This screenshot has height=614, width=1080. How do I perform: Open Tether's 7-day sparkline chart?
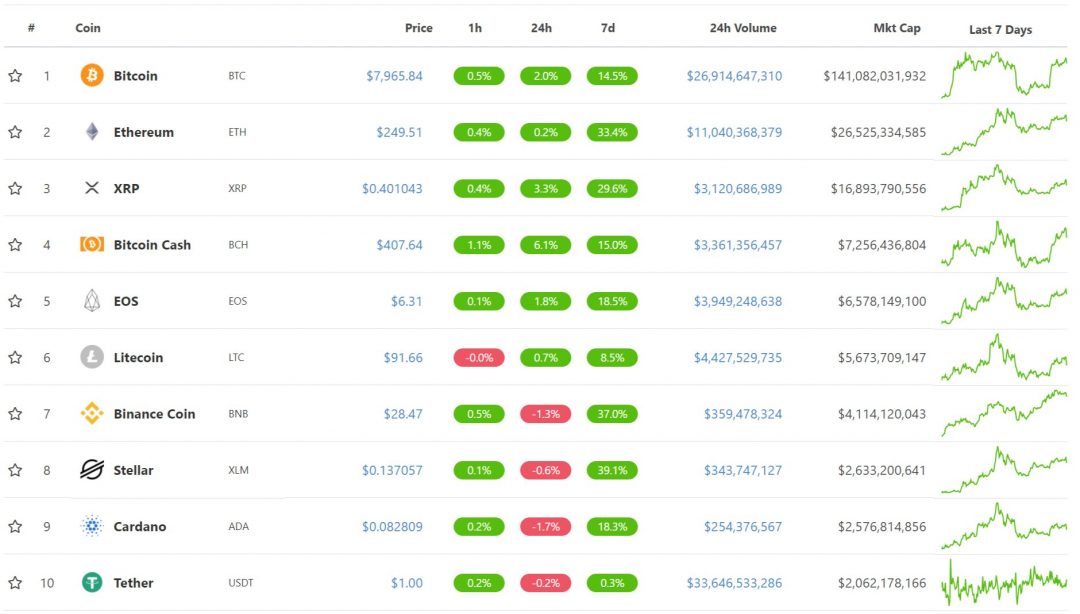(1004, 582)
